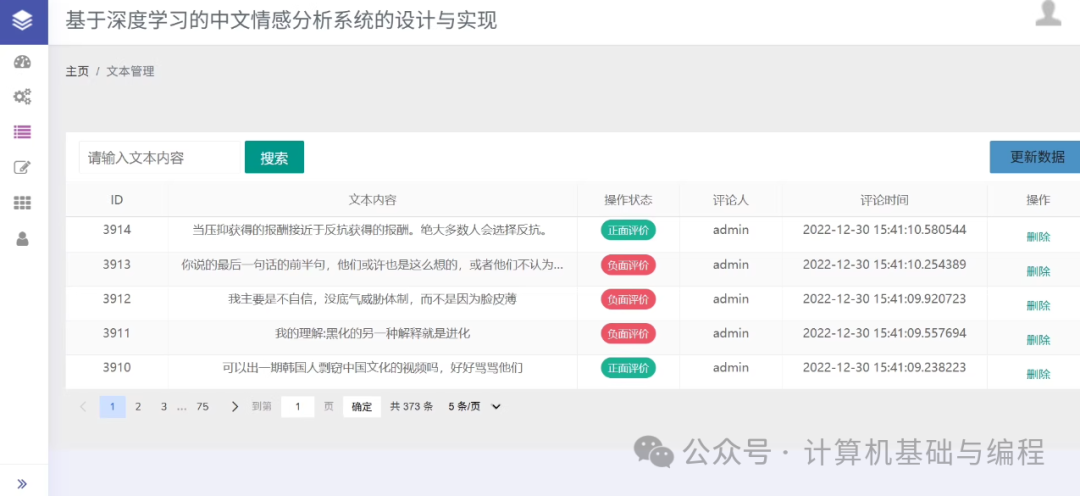Image resolution: width=1080 pixels, height=496 pixels.
Task: Click ID cell 3912
Action: 116,299
